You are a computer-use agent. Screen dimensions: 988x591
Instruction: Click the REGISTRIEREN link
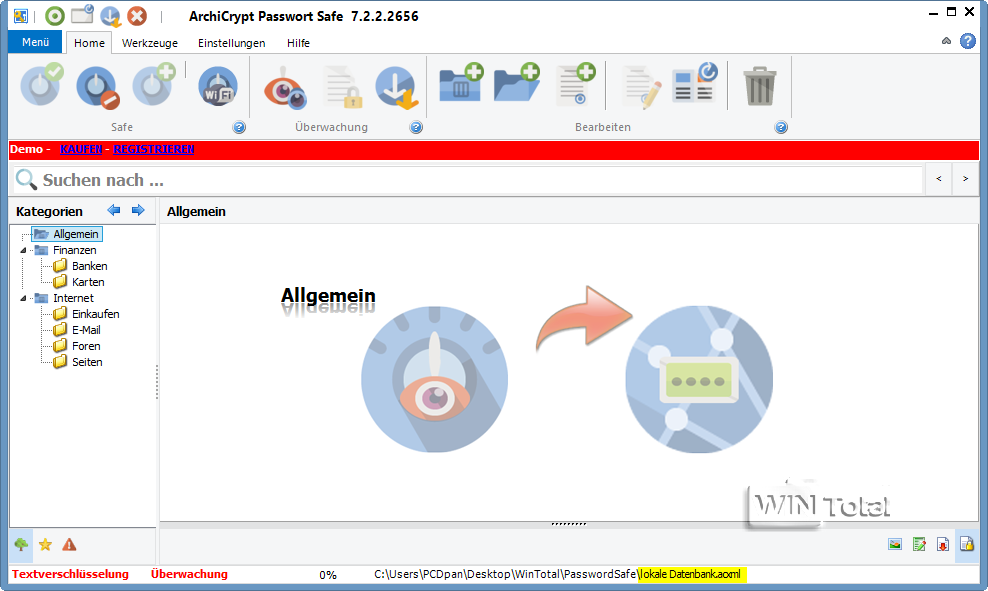point(154,149)
